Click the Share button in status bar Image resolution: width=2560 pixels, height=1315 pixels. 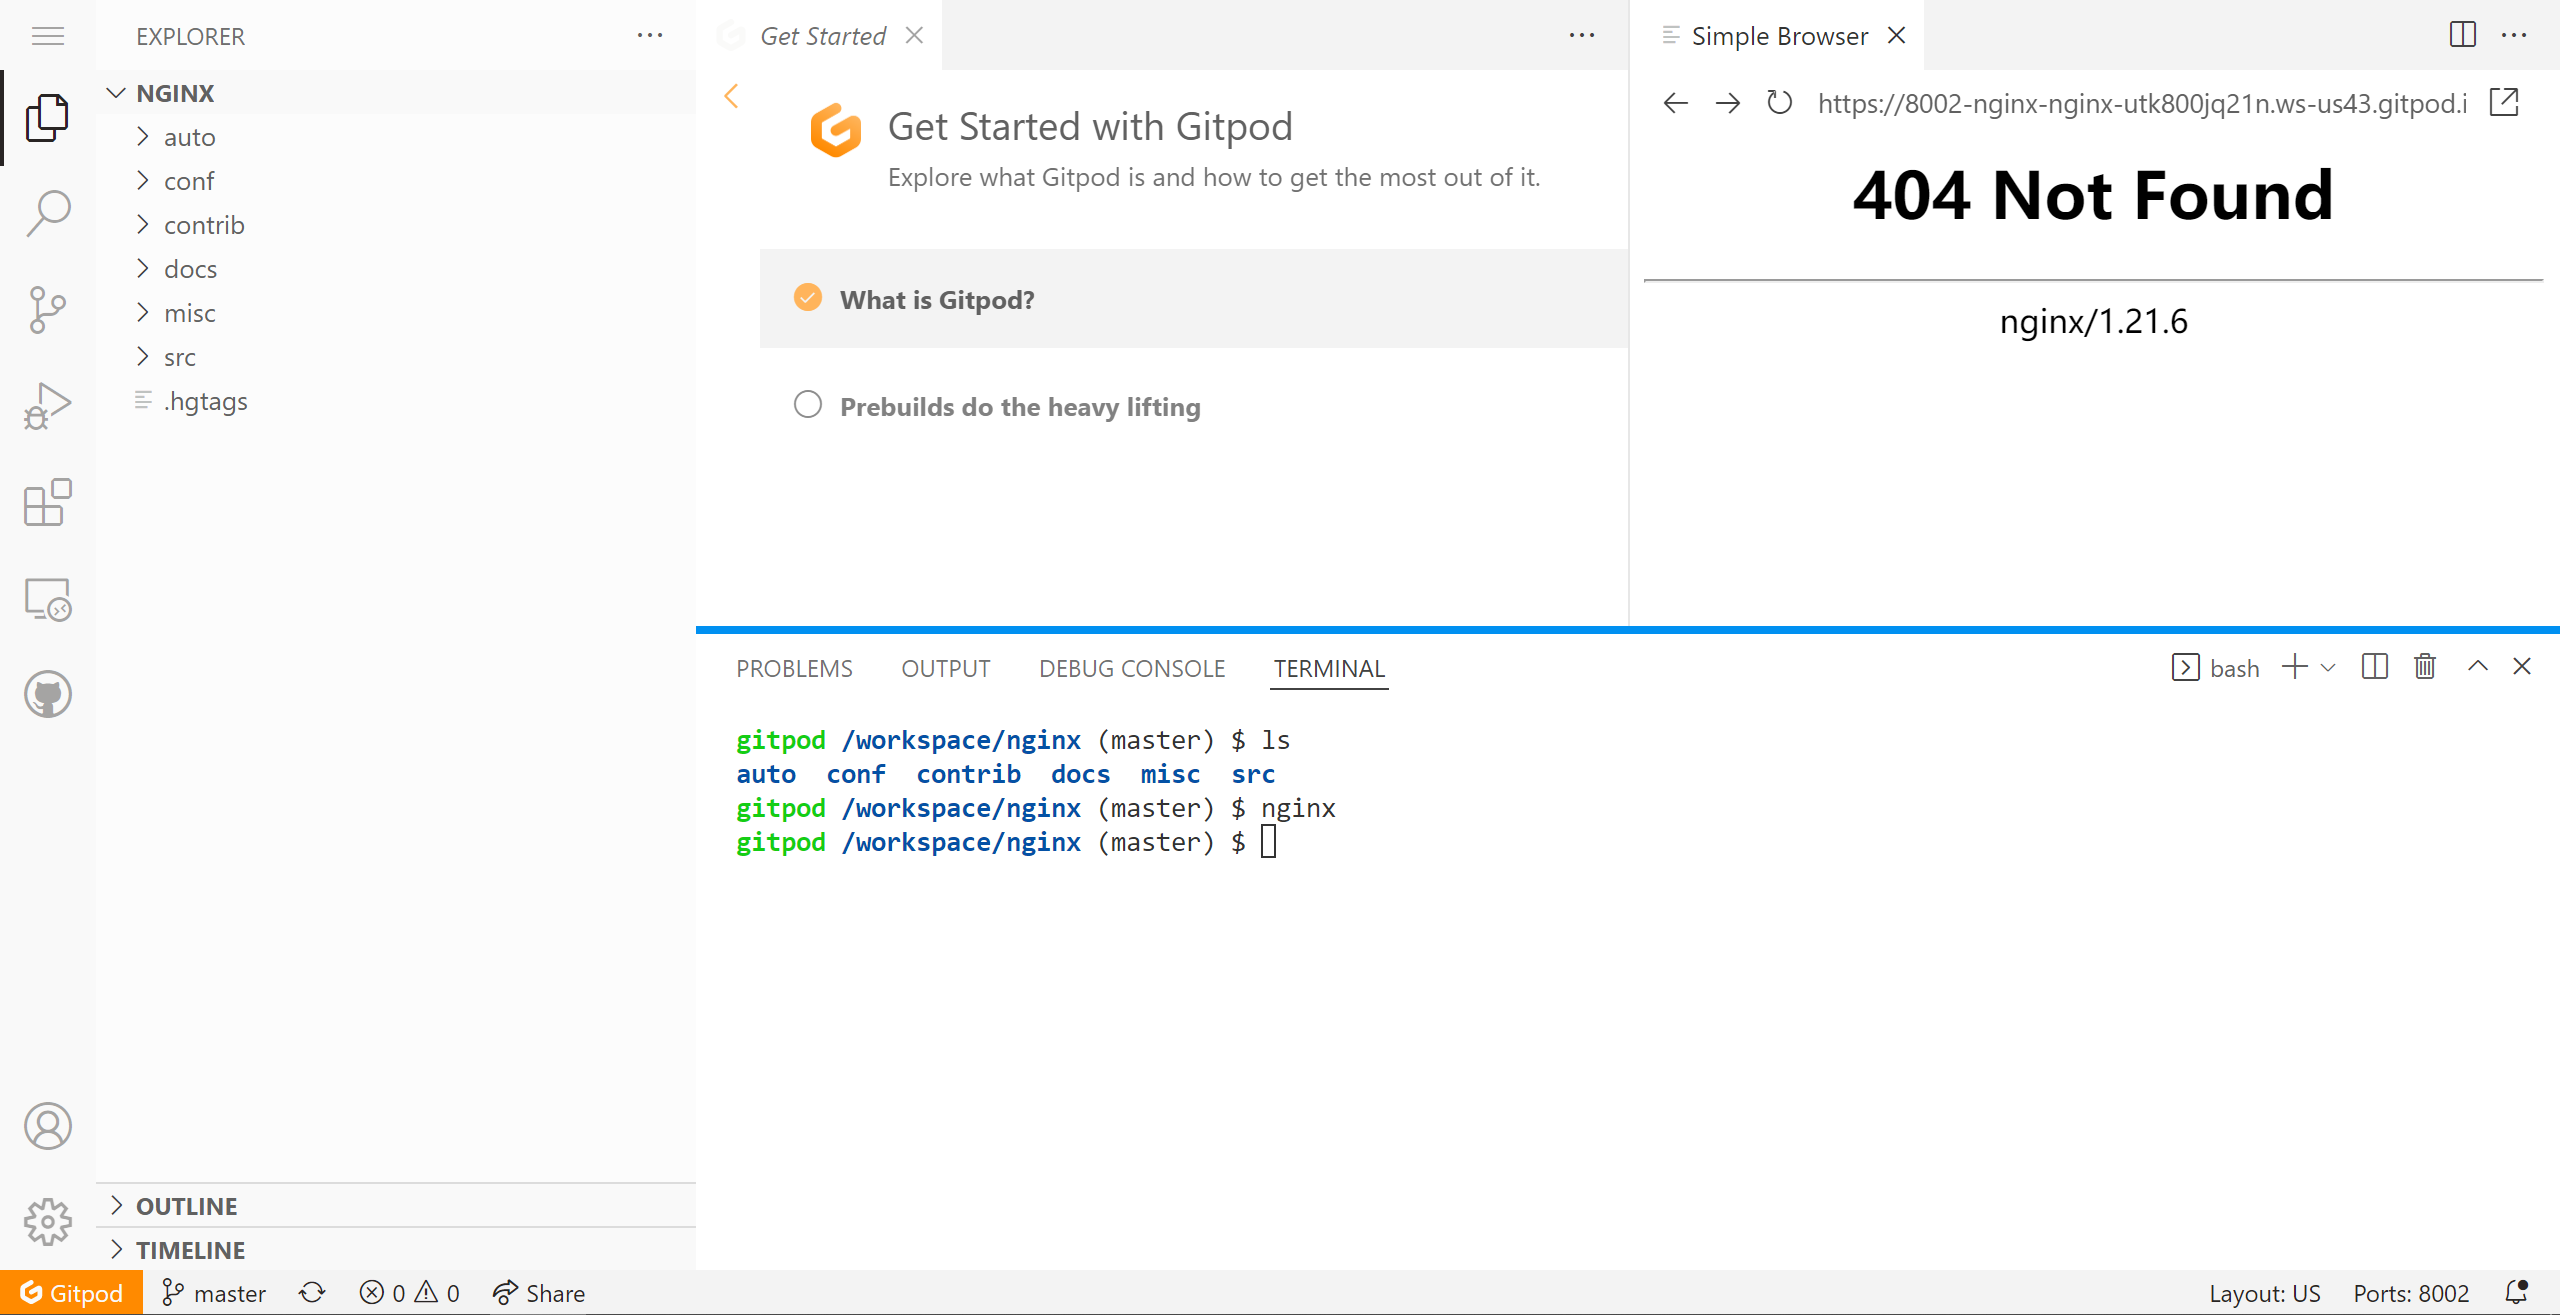pyautogui.click(x=539, y=1293)
